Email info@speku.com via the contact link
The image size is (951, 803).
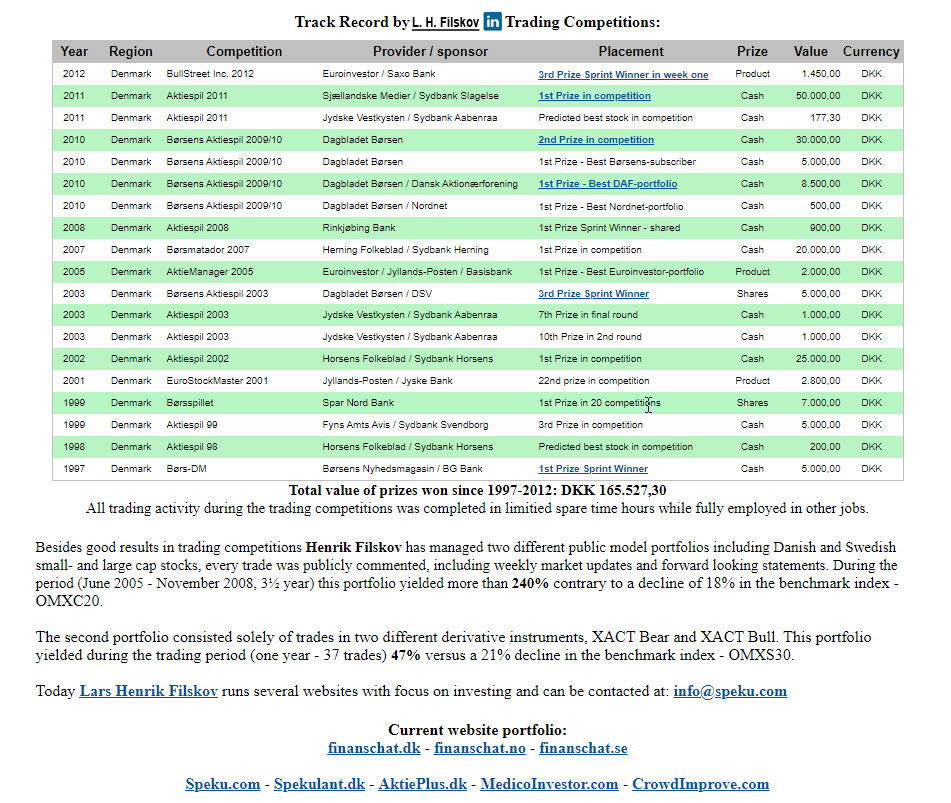click(730, 691)
